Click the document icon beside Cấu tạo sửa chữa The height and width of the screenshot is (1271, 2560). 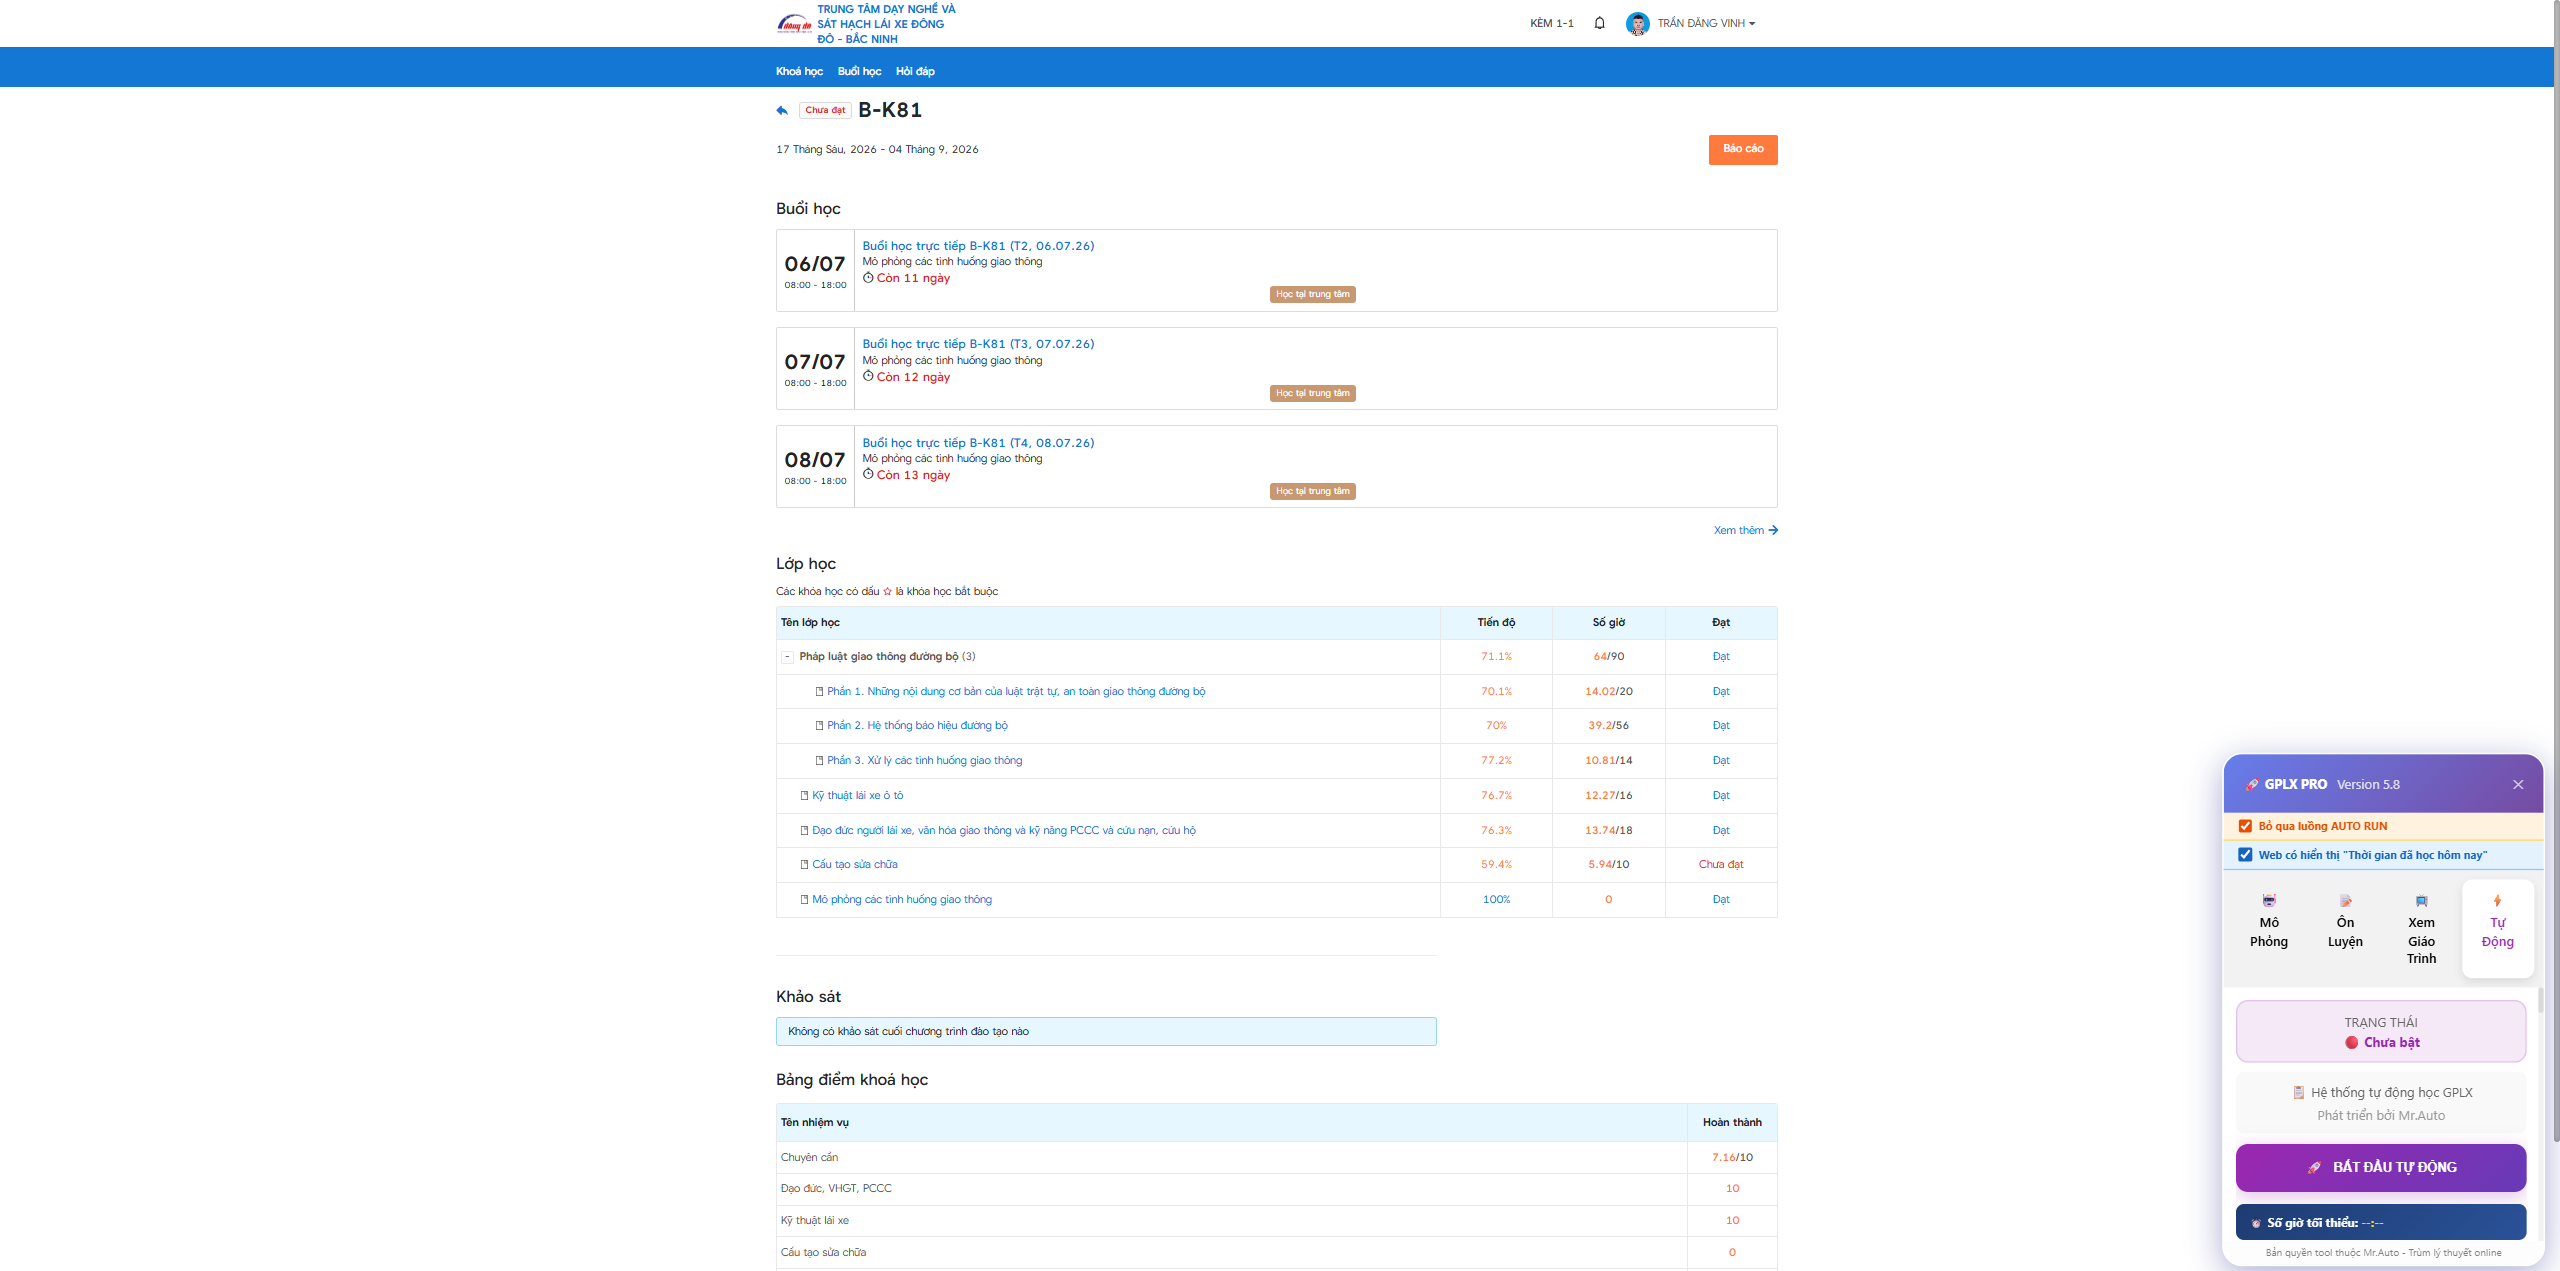pos(804,864)
